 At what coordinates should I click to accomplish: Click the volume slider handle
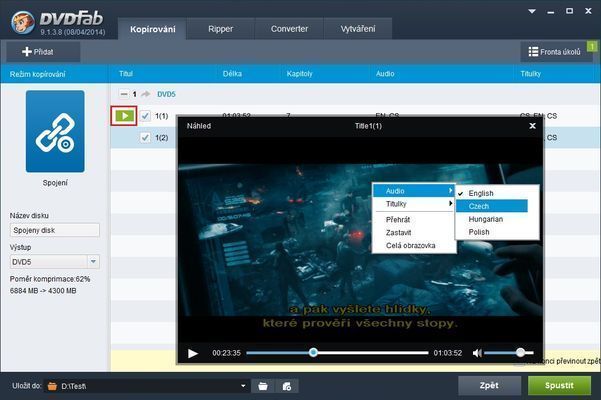(520, 352)
